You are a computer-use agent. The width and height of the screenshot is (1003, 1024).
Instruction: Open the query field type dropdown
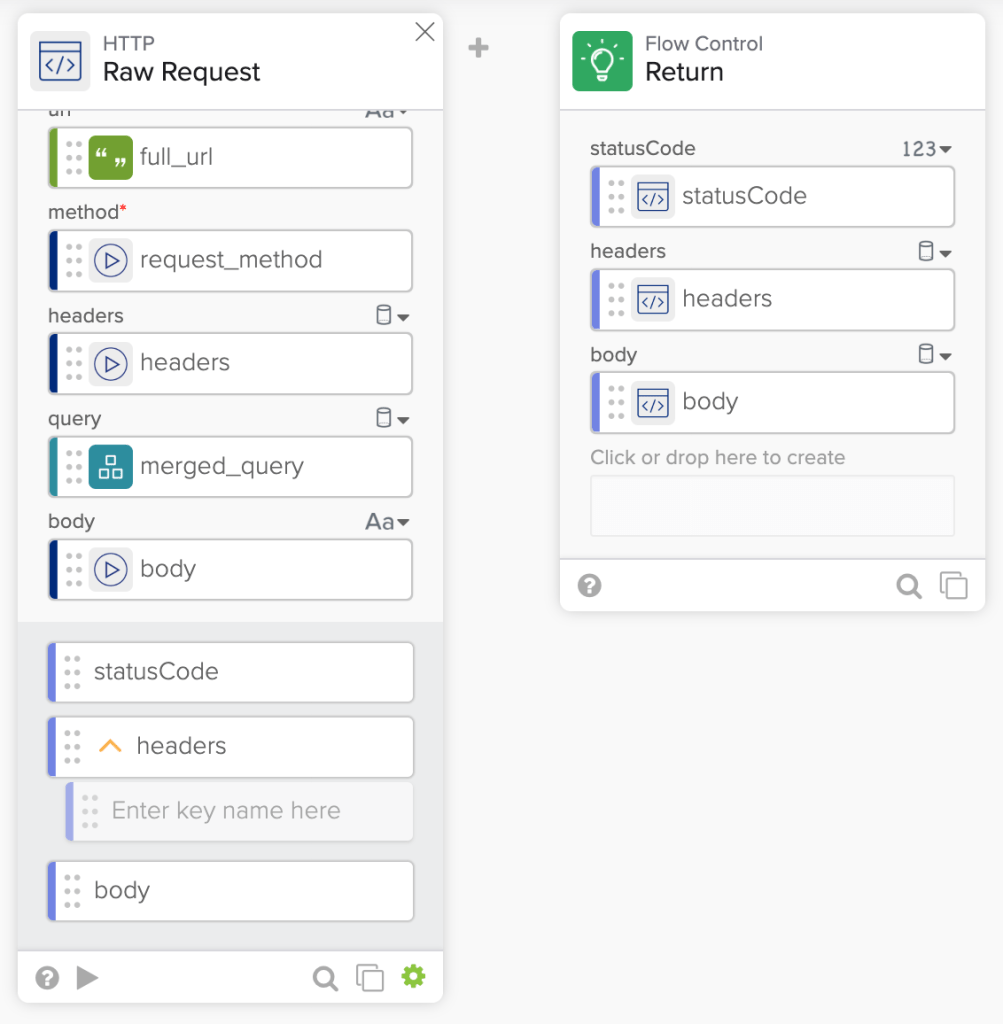[392, 419]
